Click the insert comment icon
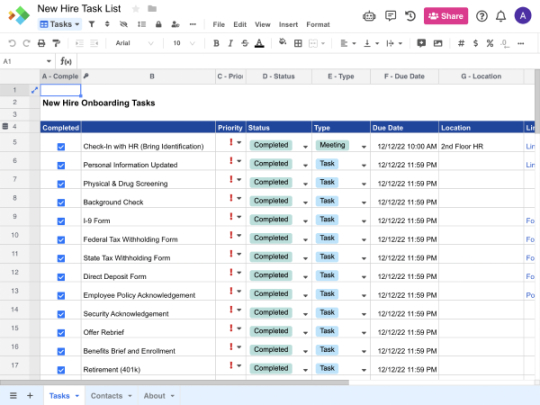 click(x=421, y=43)
